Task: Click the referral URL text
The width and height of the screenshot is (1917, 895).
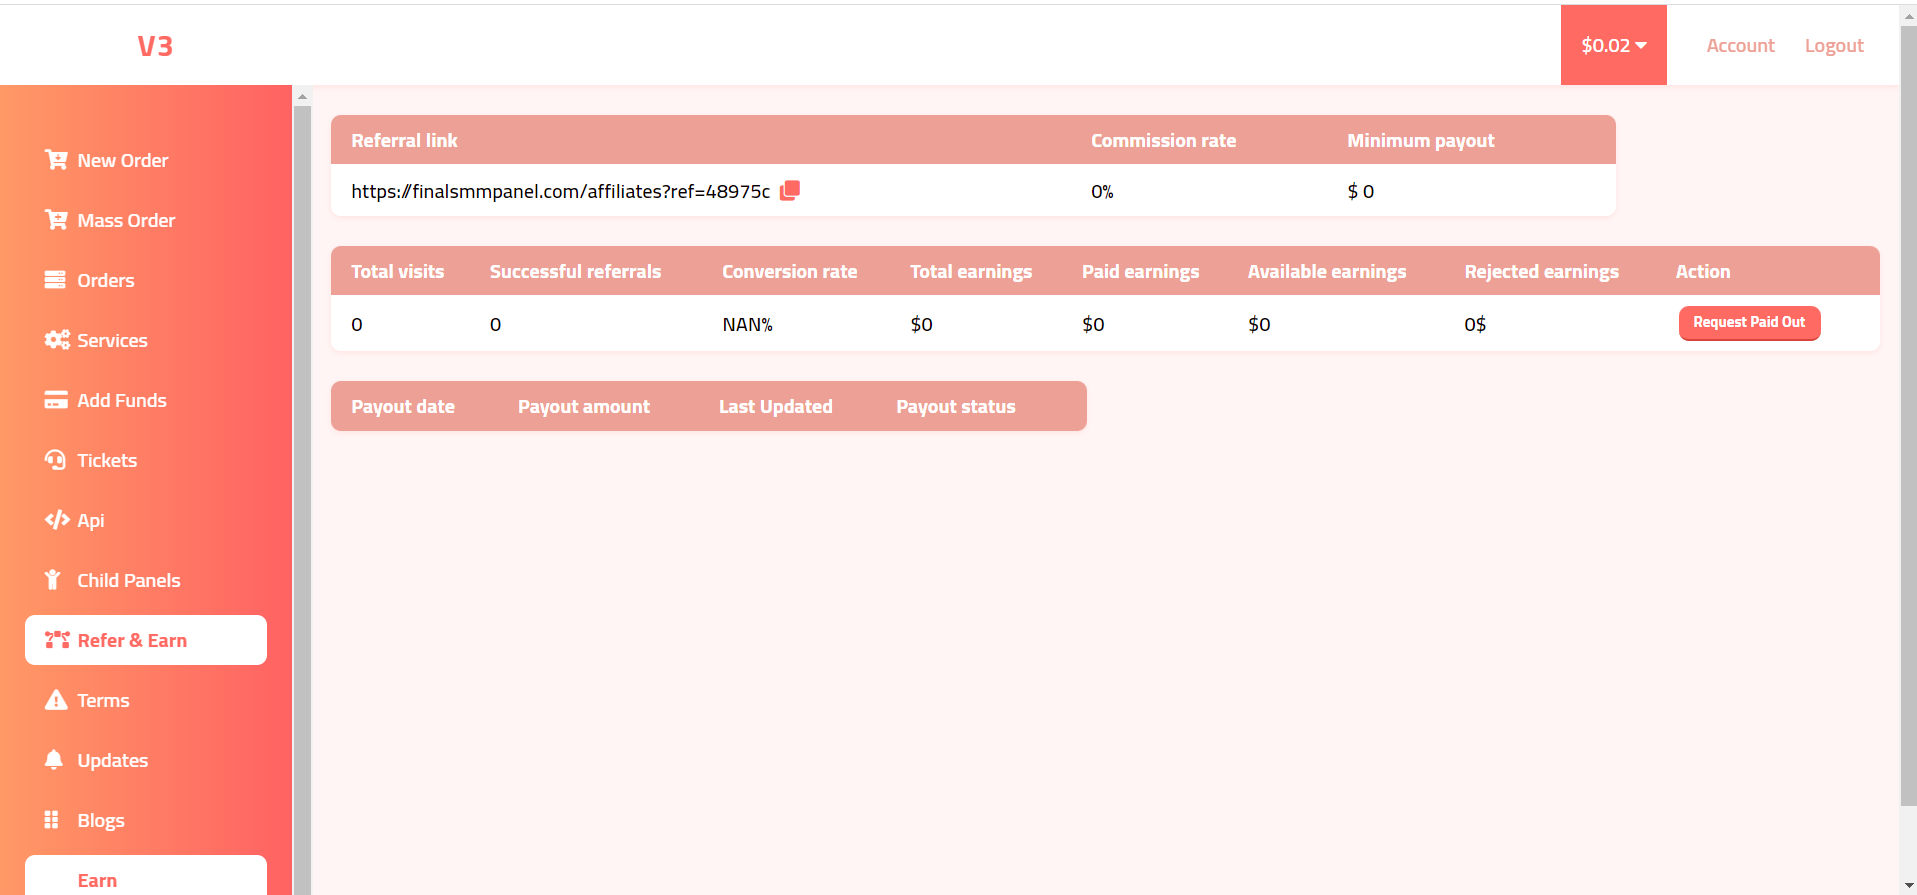Action: click(x=561, y=191)
